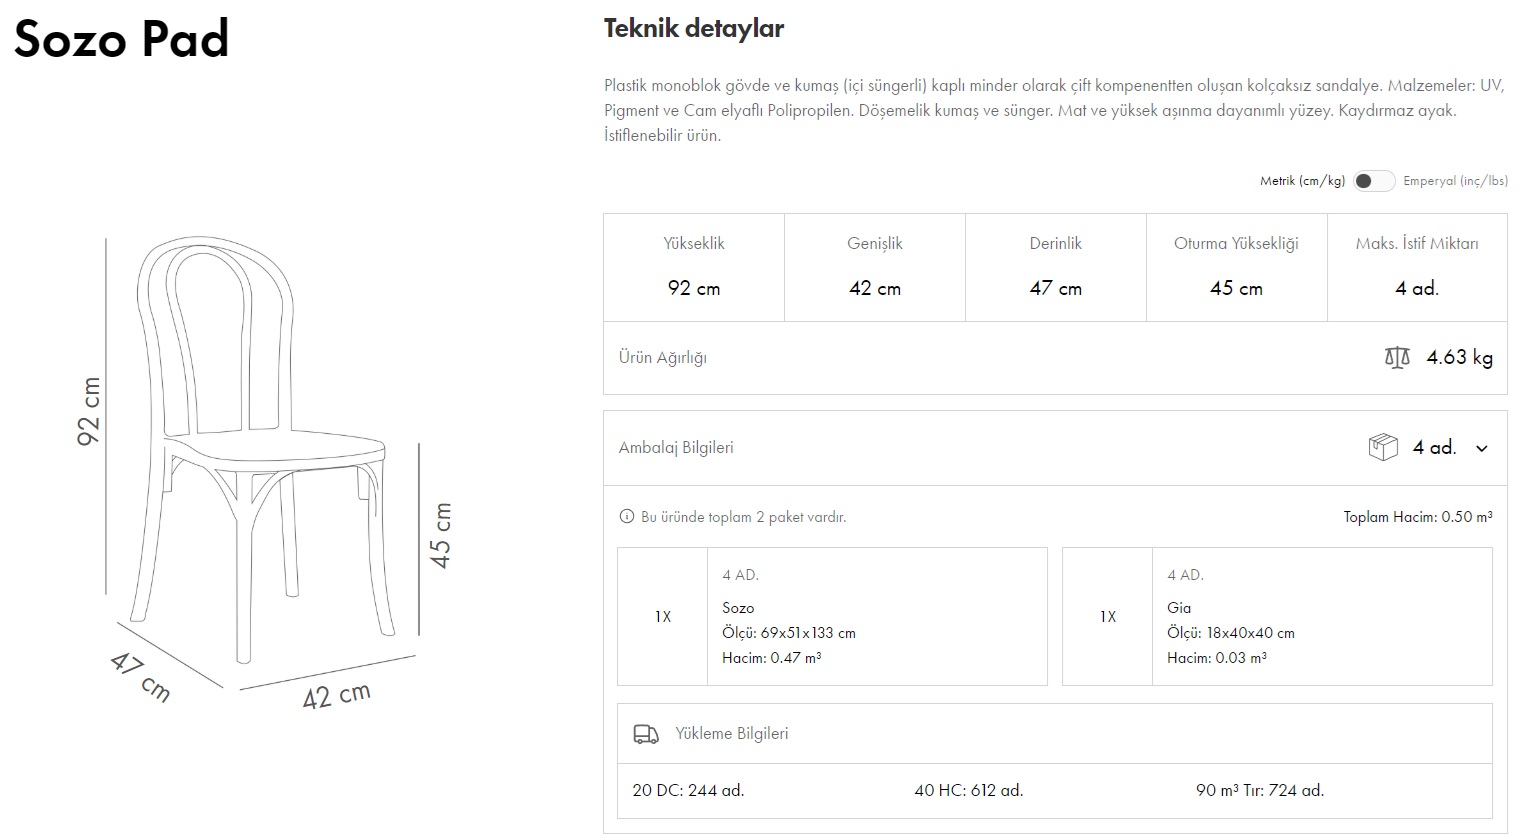Expand the chevron next to 4 ad.
This screenshot has height=837, width=1519.
tap(1482, 448)
